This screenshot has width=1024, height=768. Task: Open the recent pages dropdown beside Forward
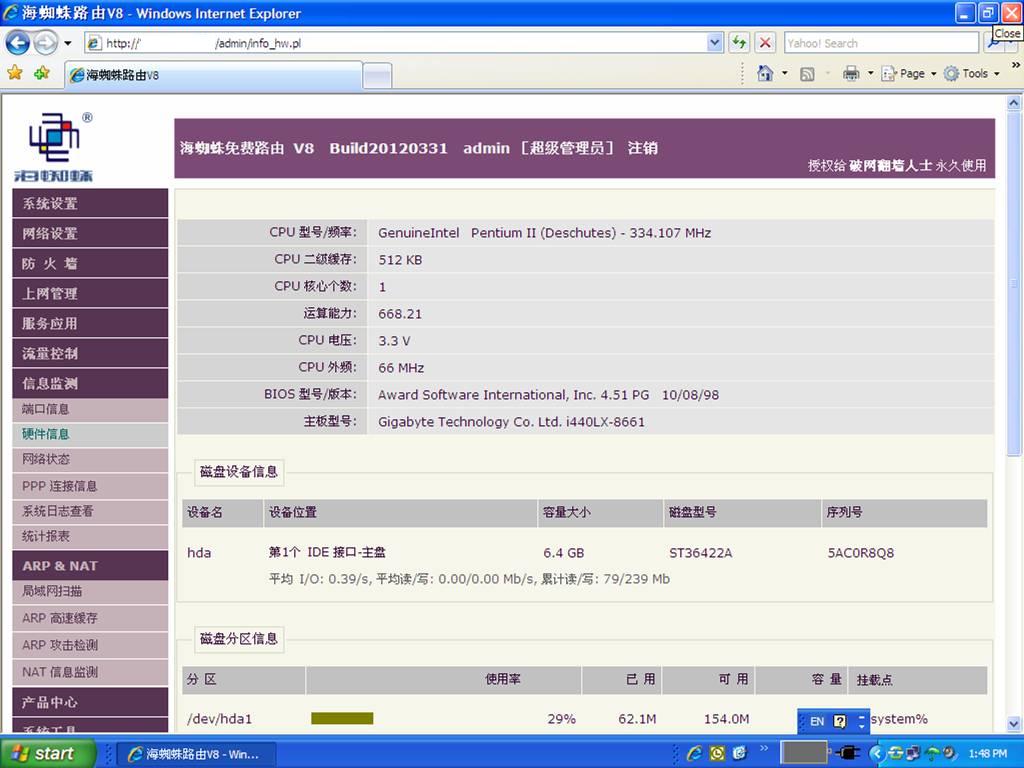[67, 44]
